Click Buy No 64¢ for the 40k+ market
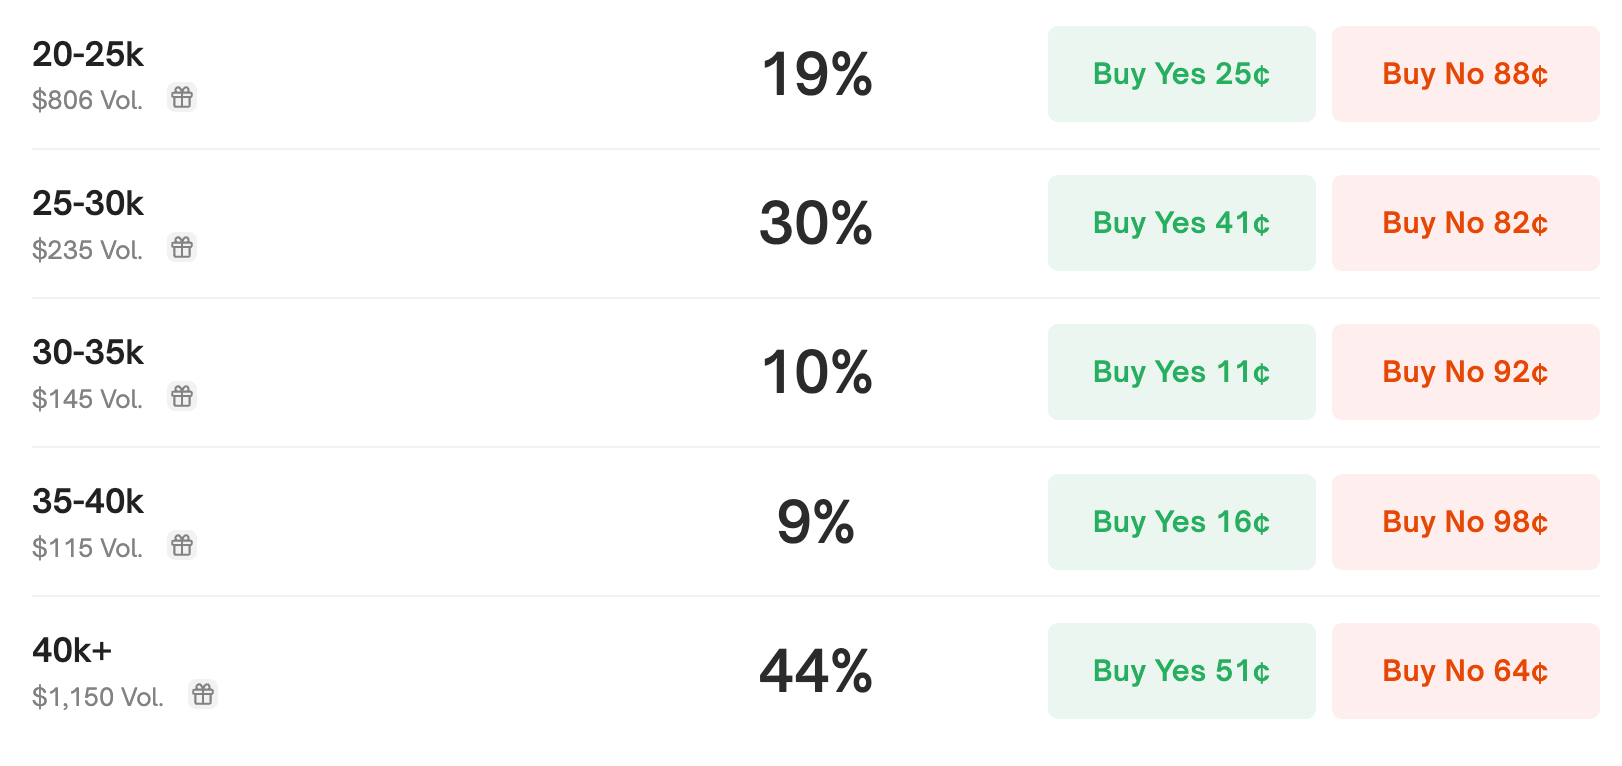This screenshot has width=1622, height=766. (x=1463, y=671)
